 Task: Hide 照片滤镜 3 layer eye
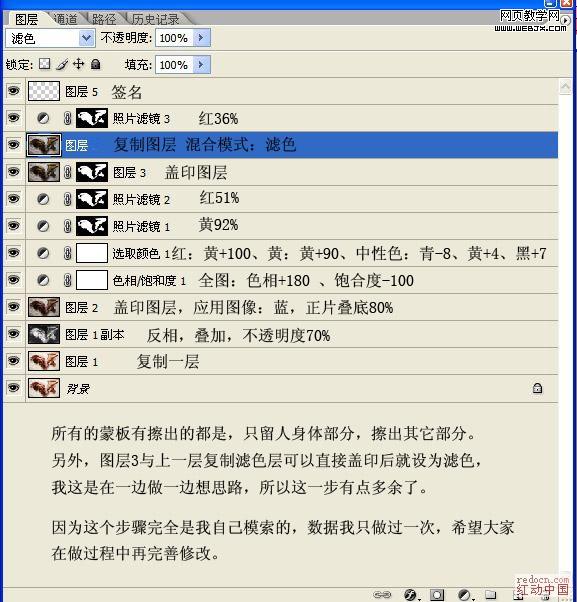pyautogui.click(x=13, y=118)
